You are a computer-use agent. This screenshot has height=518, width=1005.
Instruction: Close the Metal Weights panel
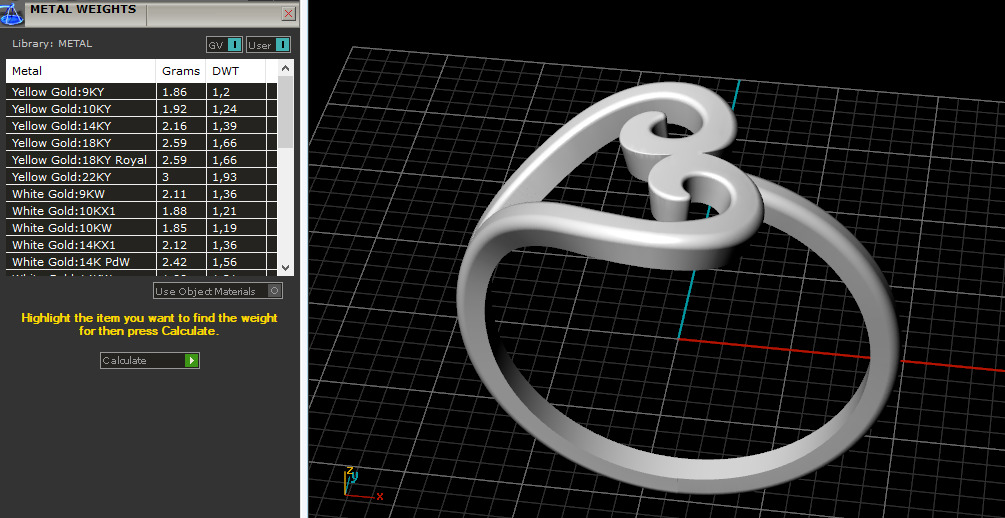[288, 13]
